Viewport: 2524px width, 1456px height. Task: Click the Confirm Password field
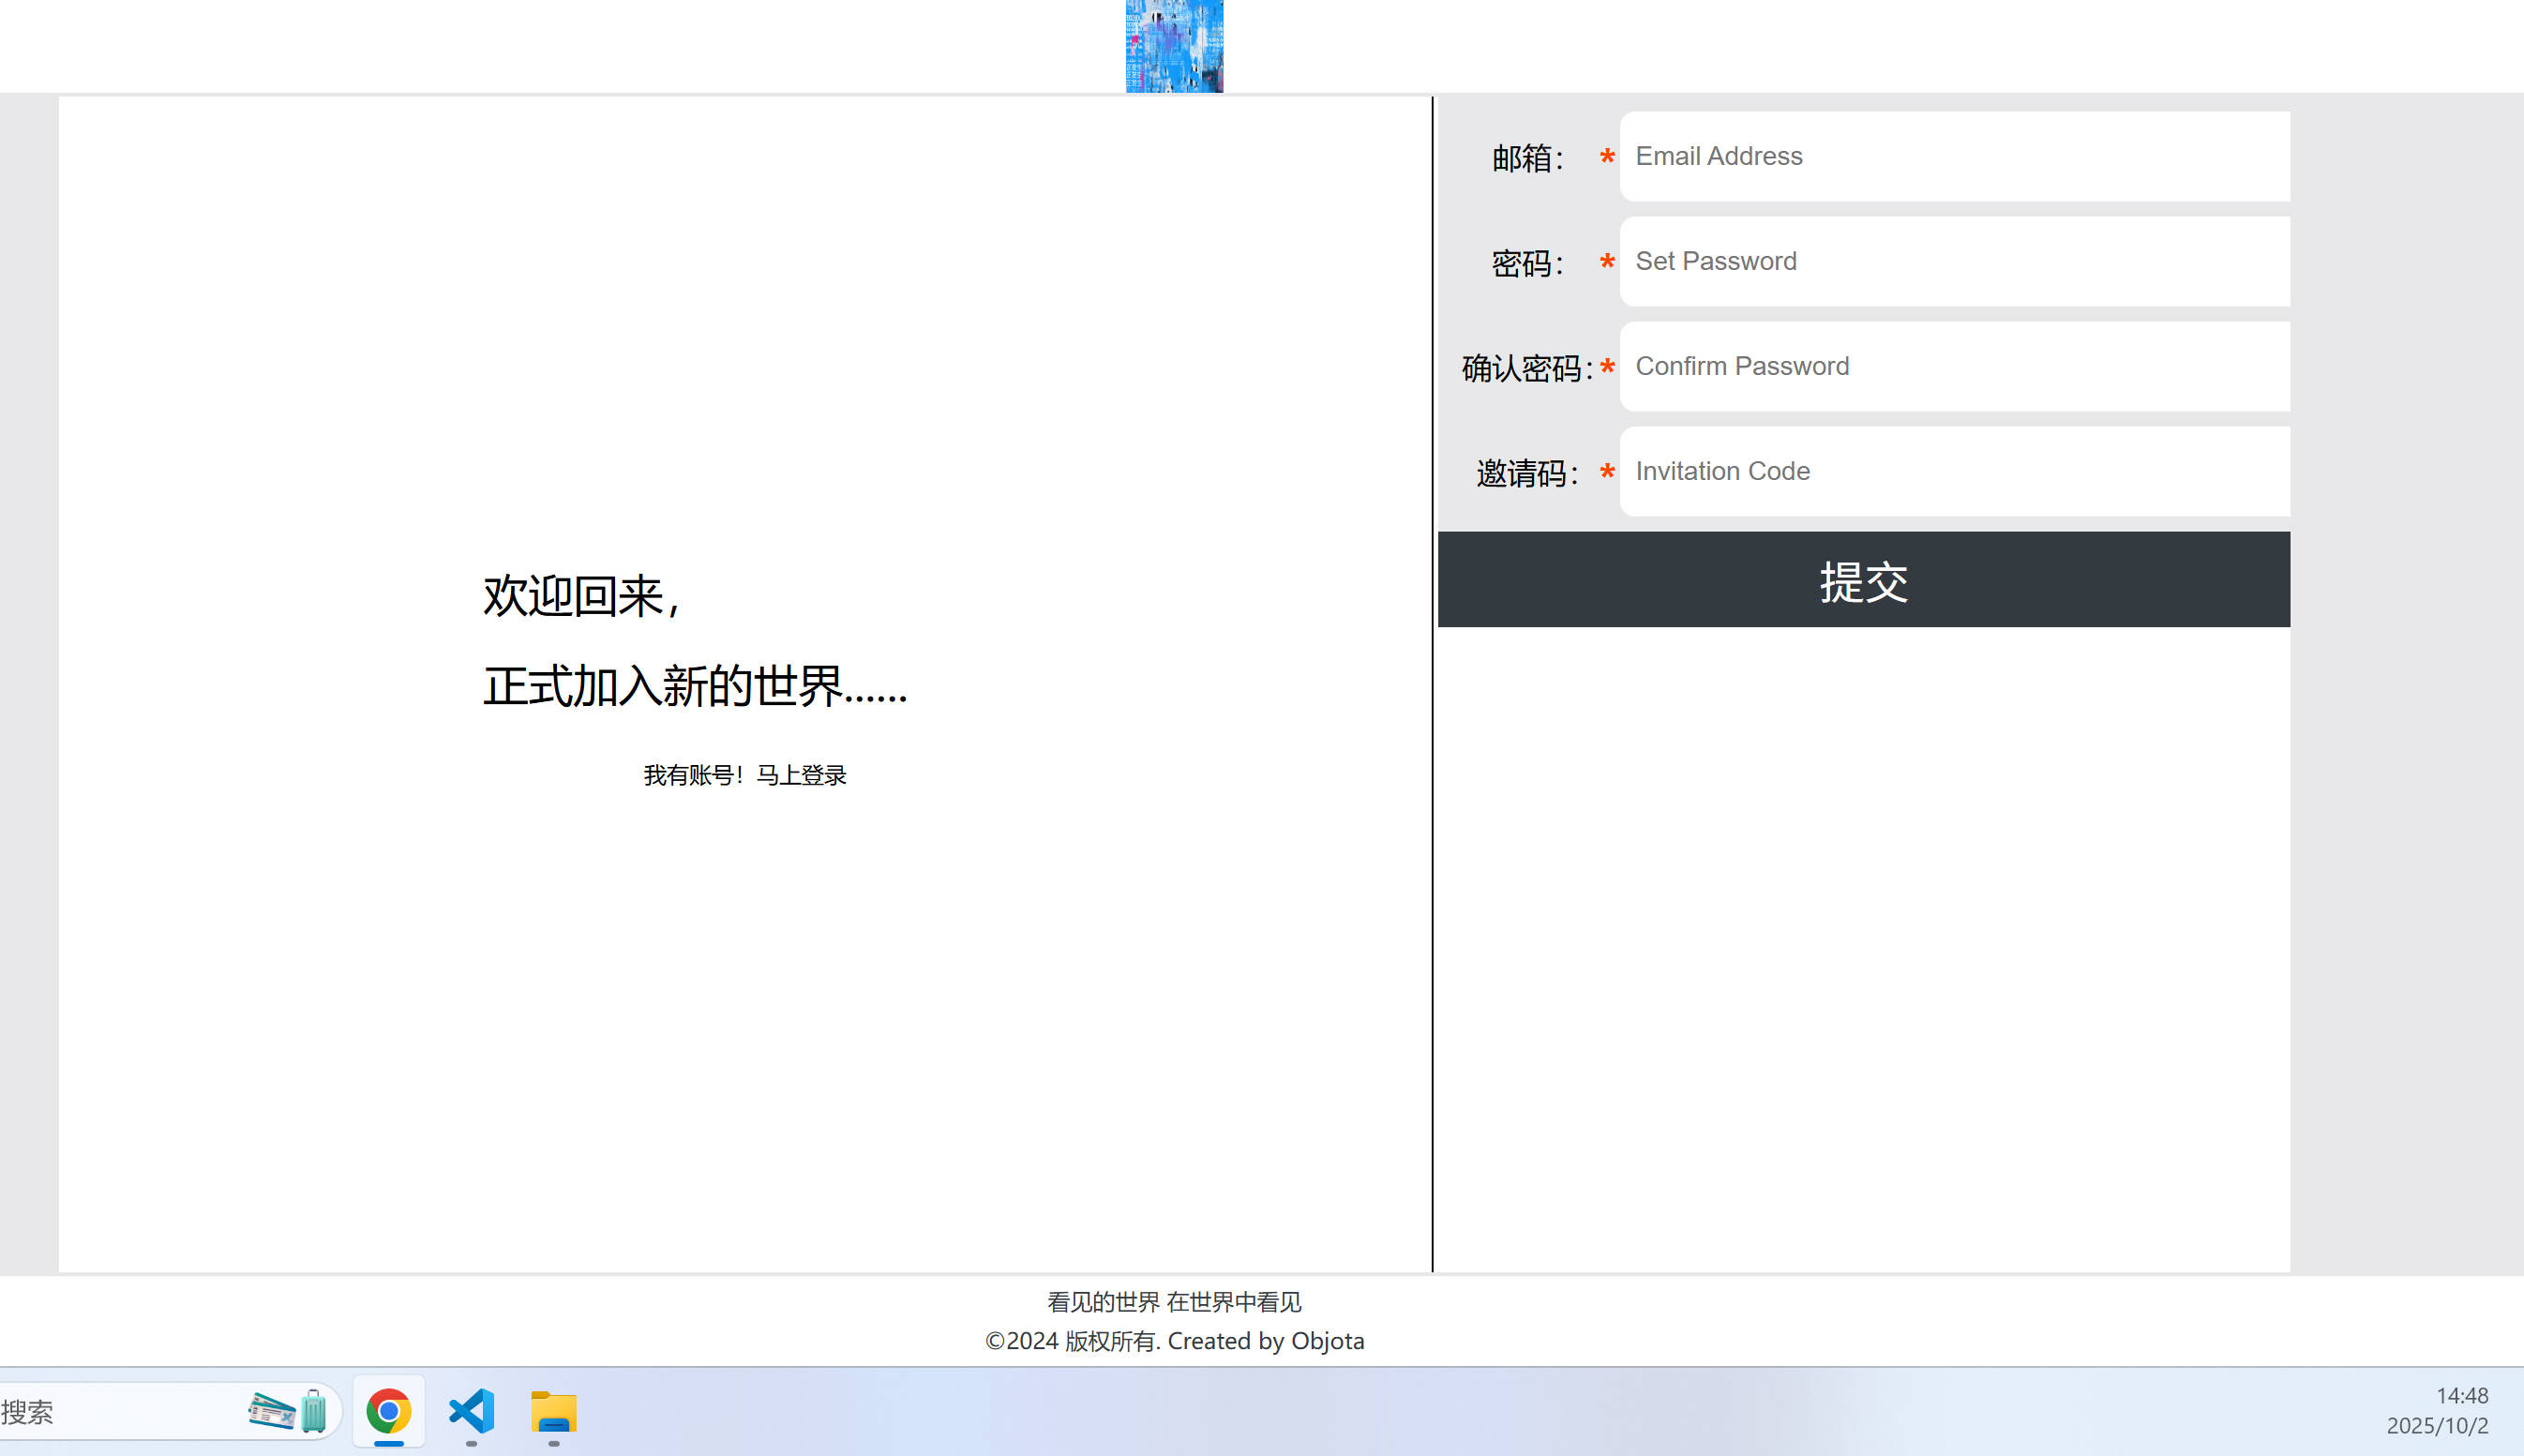pos(1954,366)
